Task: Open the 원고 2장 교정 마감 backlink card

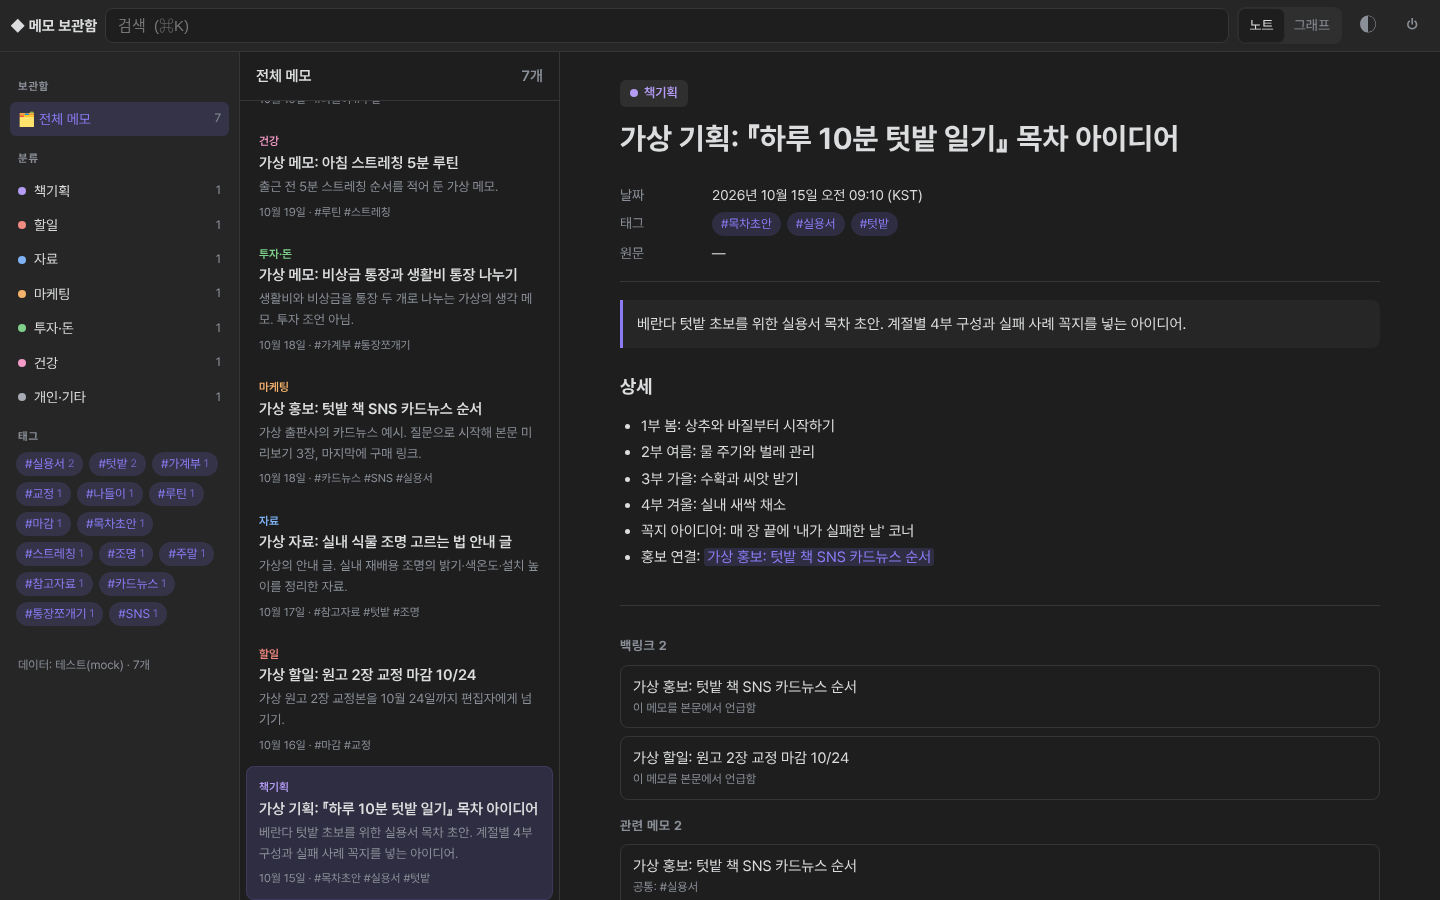Action: (999, 768)
